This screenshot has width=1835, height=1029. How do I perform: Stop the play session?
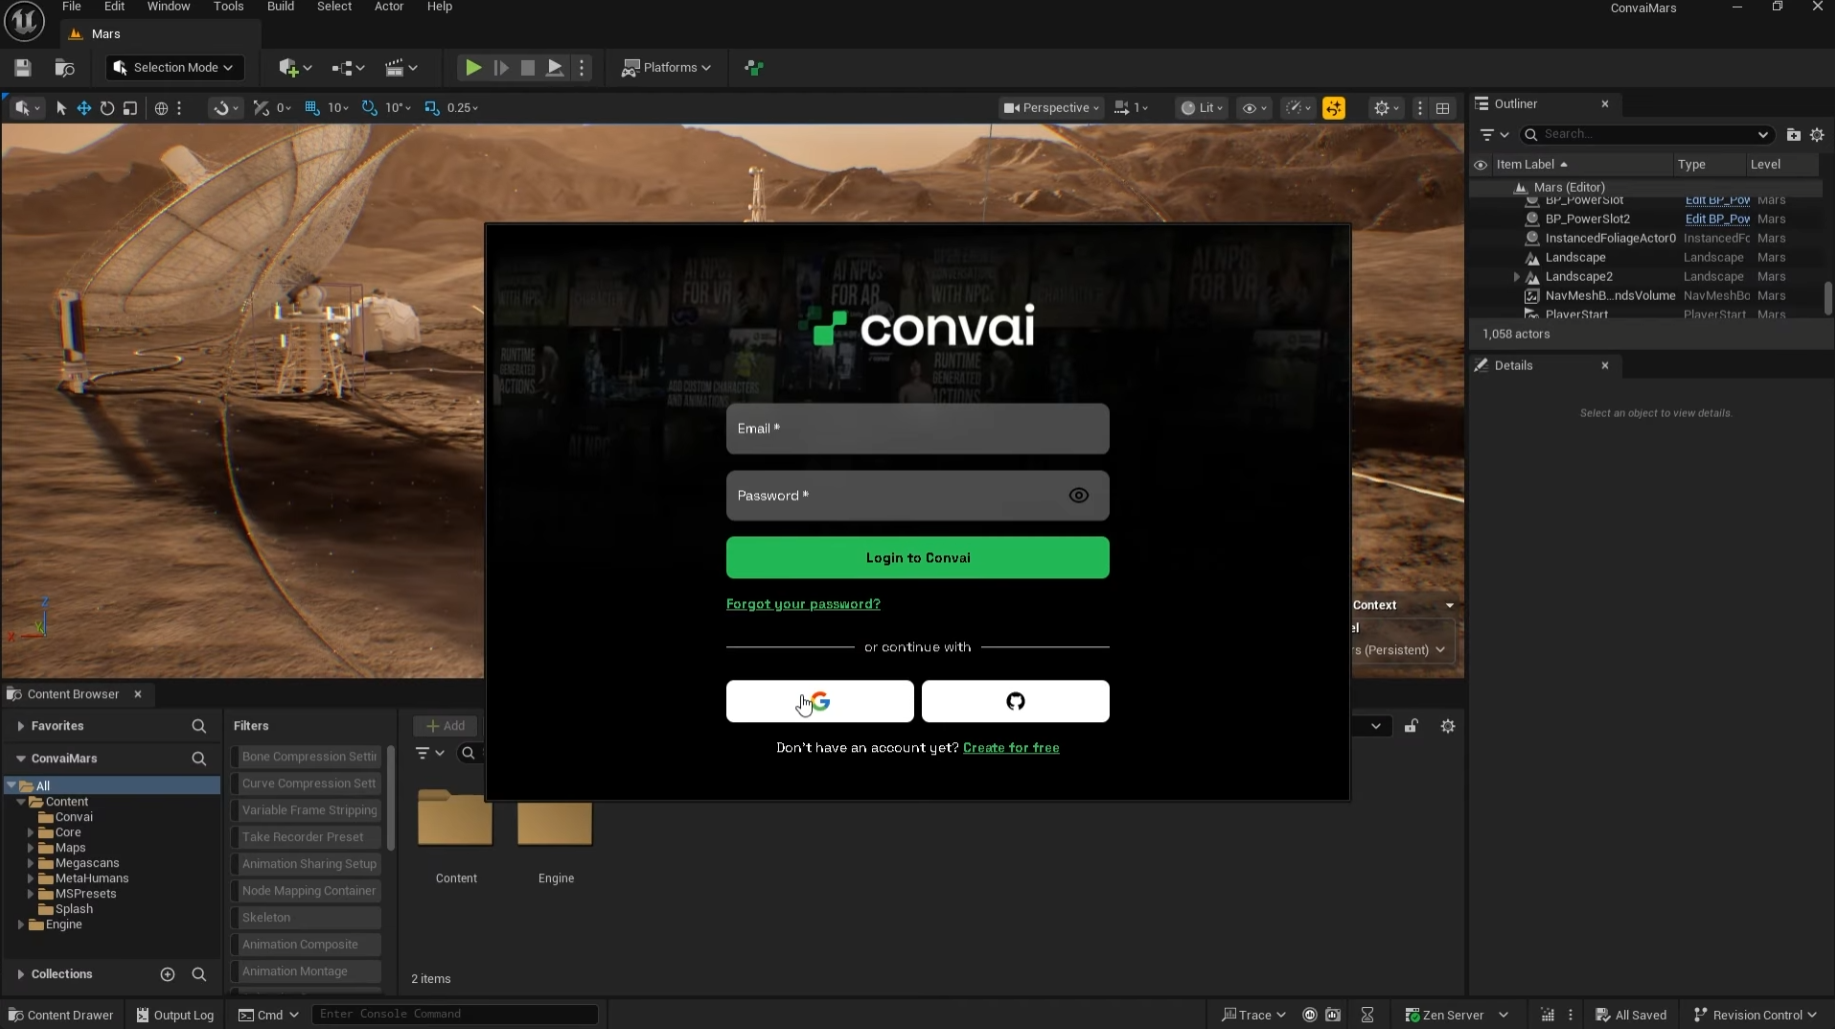527,67
